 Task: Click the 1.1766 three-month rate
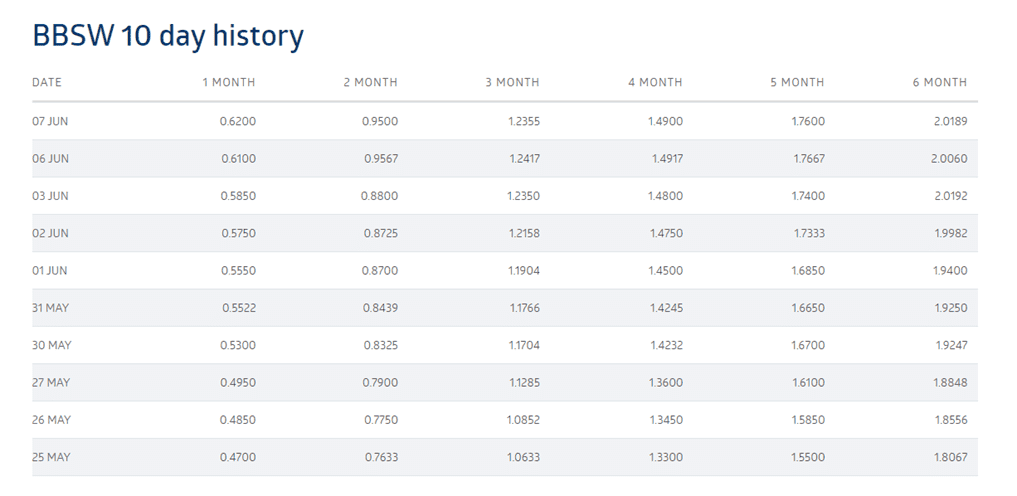click(525, 308)
